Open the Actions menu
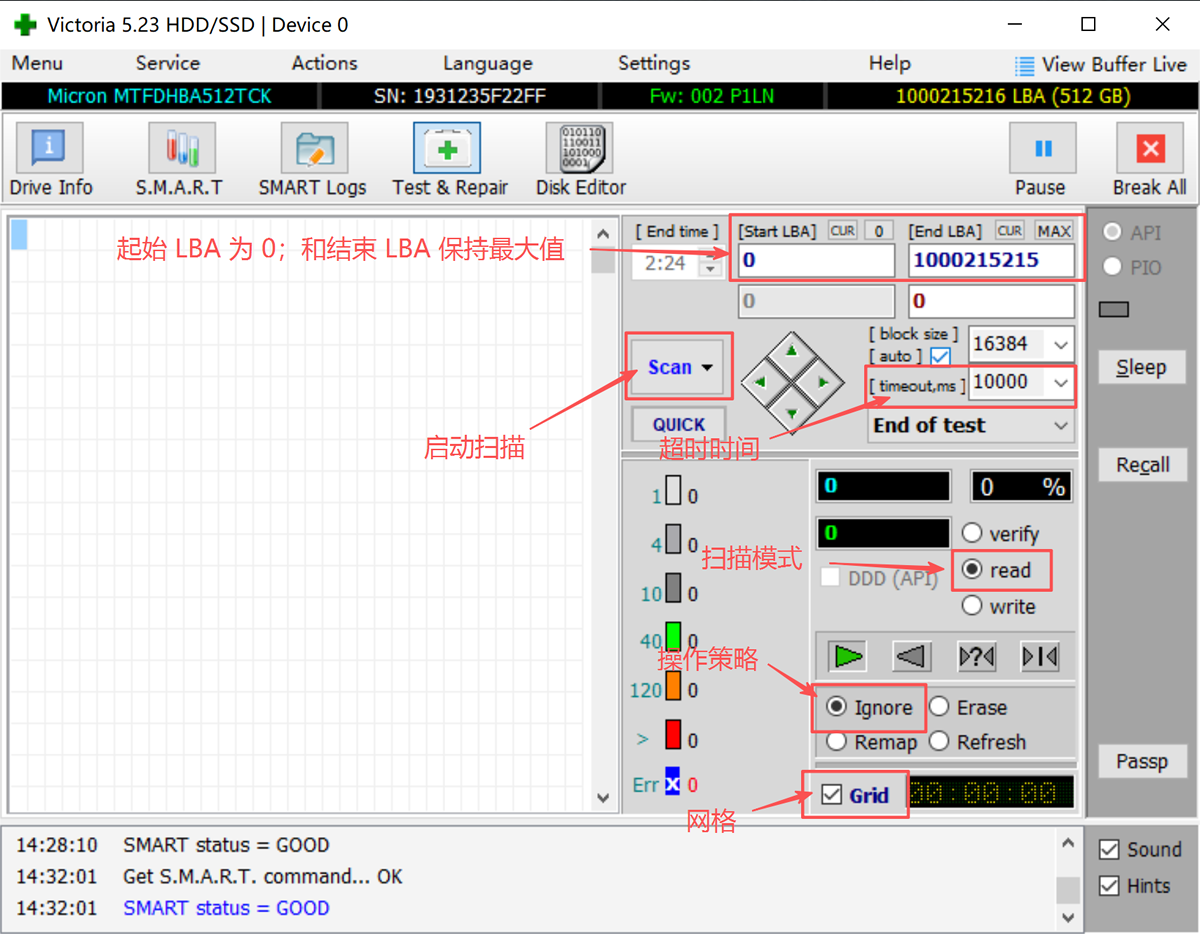The height and width of the screenshot is (934, 1200). [x=325, y=63]
